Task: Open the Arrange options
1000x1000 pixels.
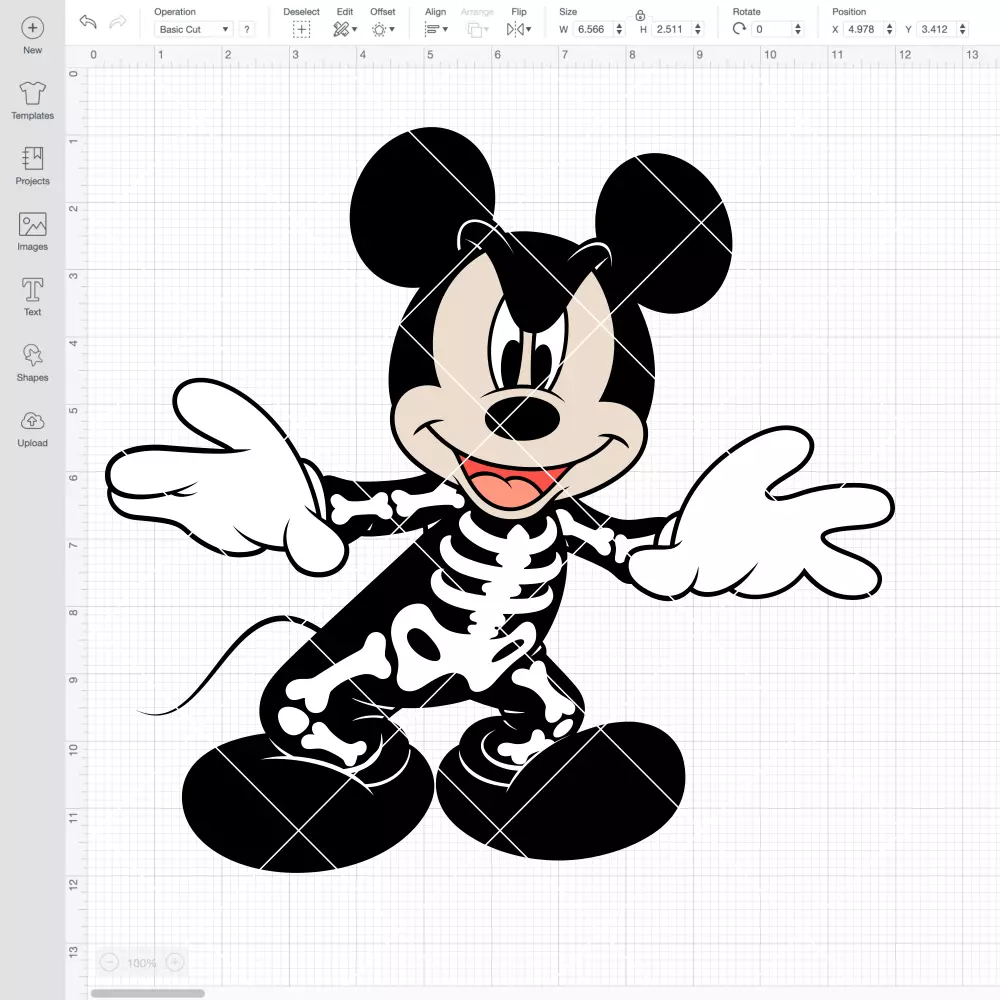Action: pos(478,29)
